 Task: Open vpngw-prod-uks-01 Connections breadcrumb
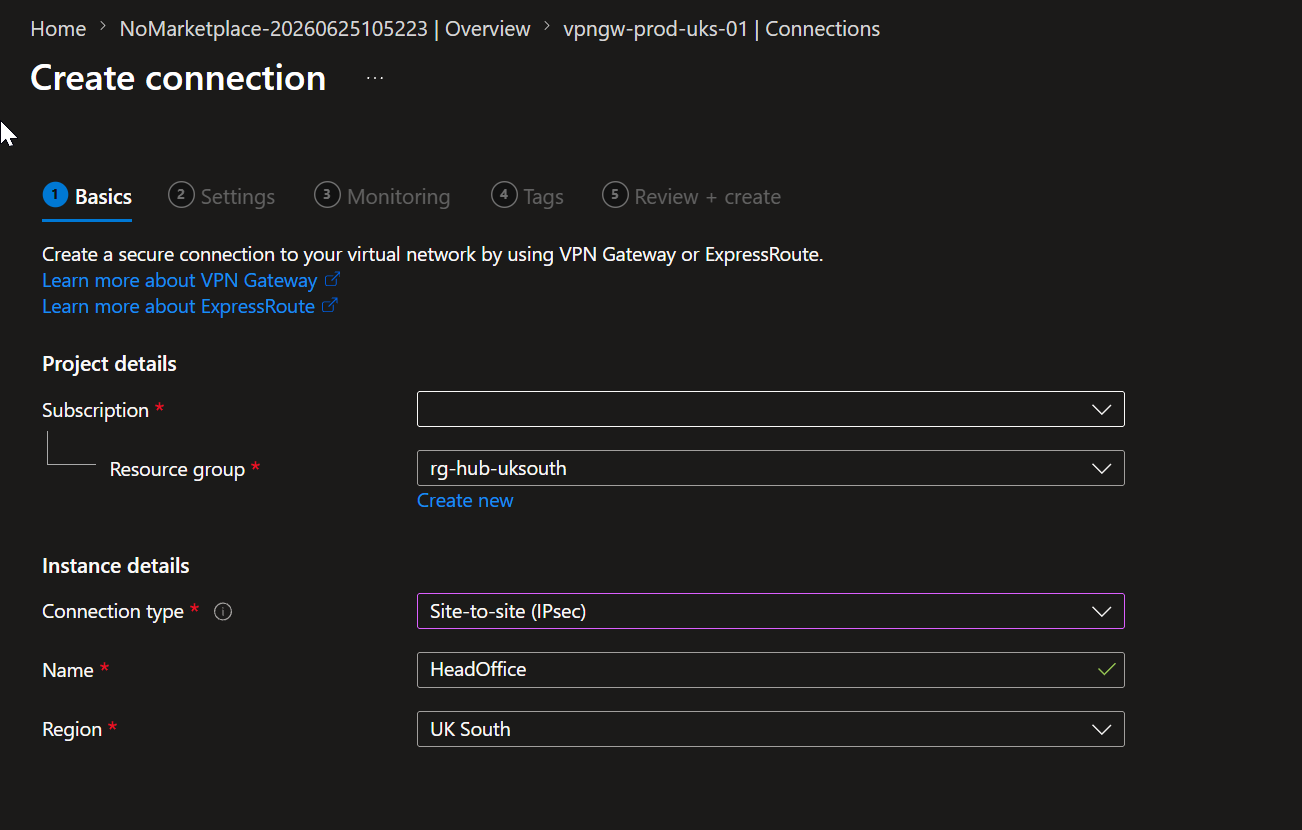722,29
